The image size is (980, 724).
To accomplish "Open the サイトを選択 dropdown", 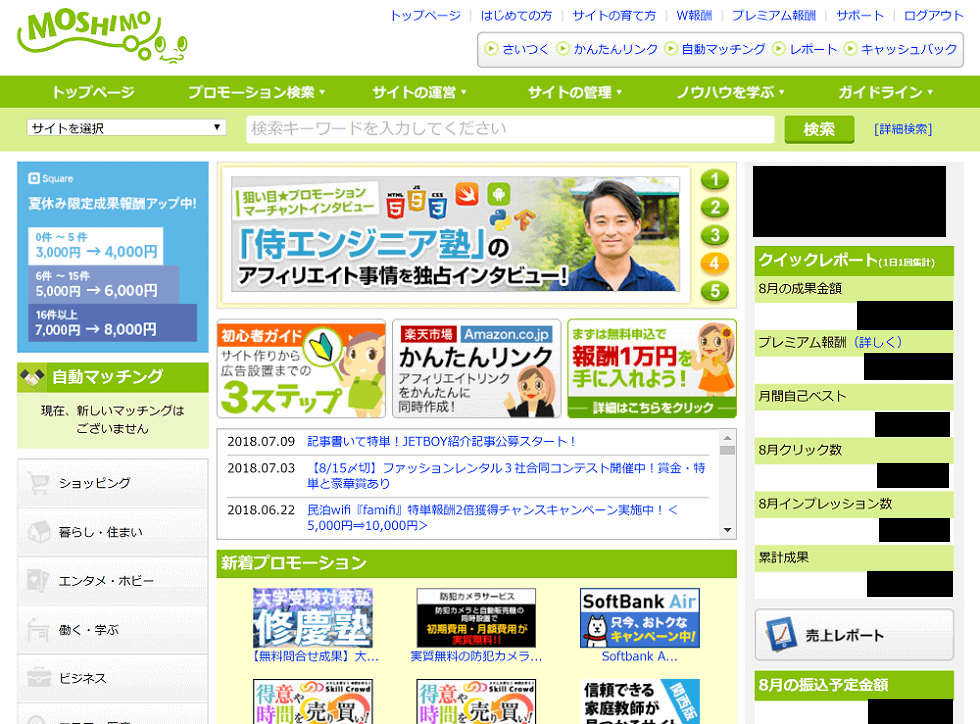I will pos(126,128).
